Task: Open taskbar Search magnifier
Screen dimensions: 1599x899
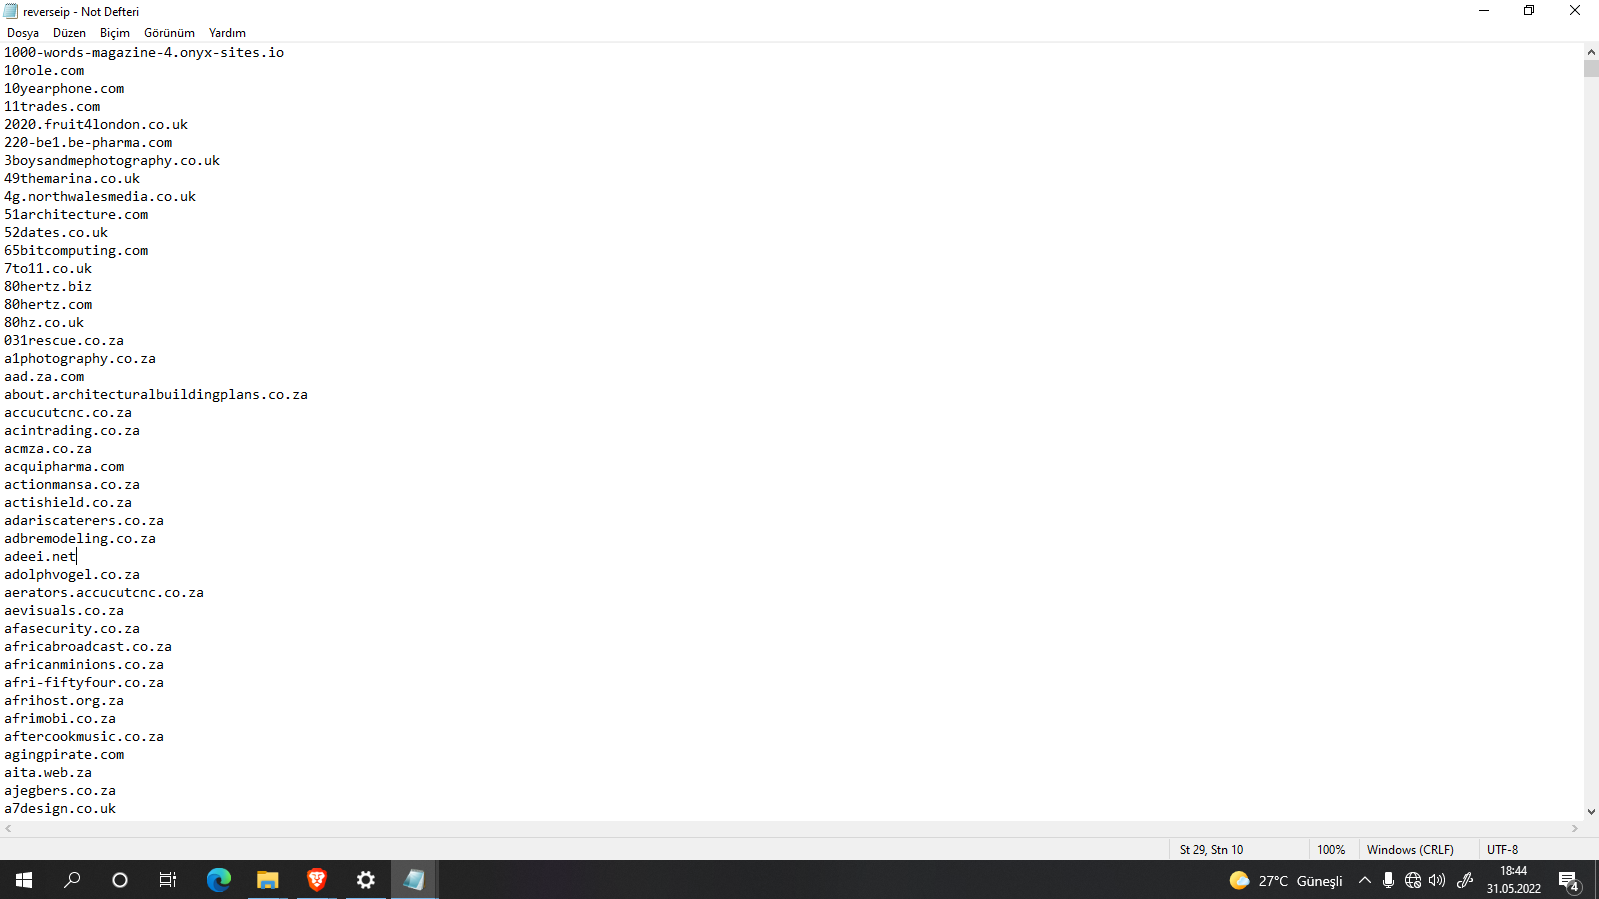Action: 72,880
